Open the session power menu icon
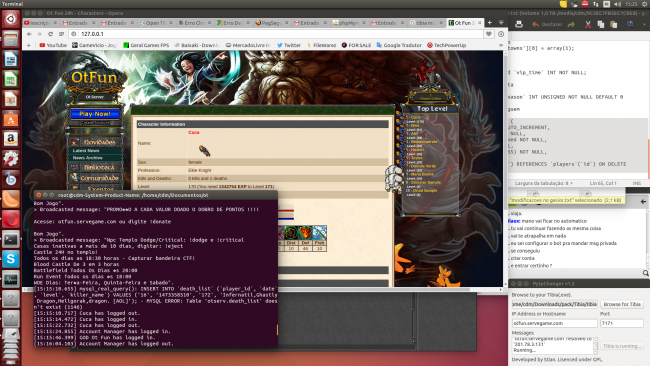Image resolution: width=650 pixels, height=366 pixels. tap(645, 4)
